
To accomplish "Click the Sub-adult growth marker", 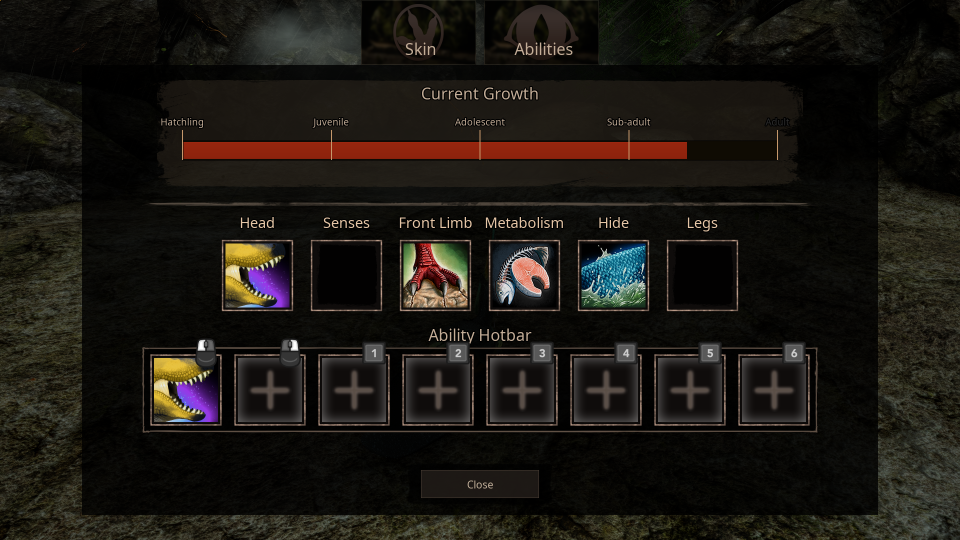I will [x=629, y=122].
